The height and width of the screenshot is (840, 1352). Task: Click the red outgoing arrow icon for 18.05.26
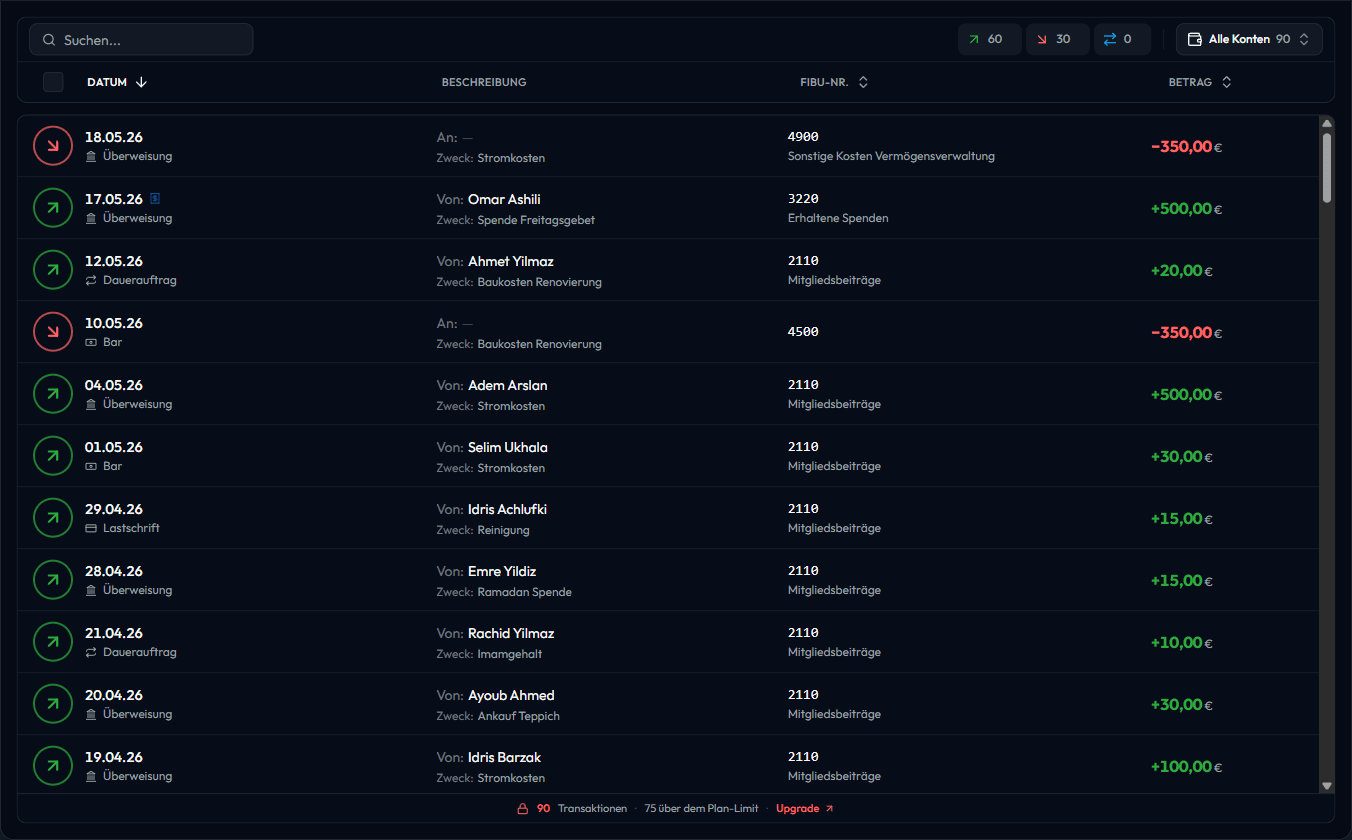coord(53,146)
